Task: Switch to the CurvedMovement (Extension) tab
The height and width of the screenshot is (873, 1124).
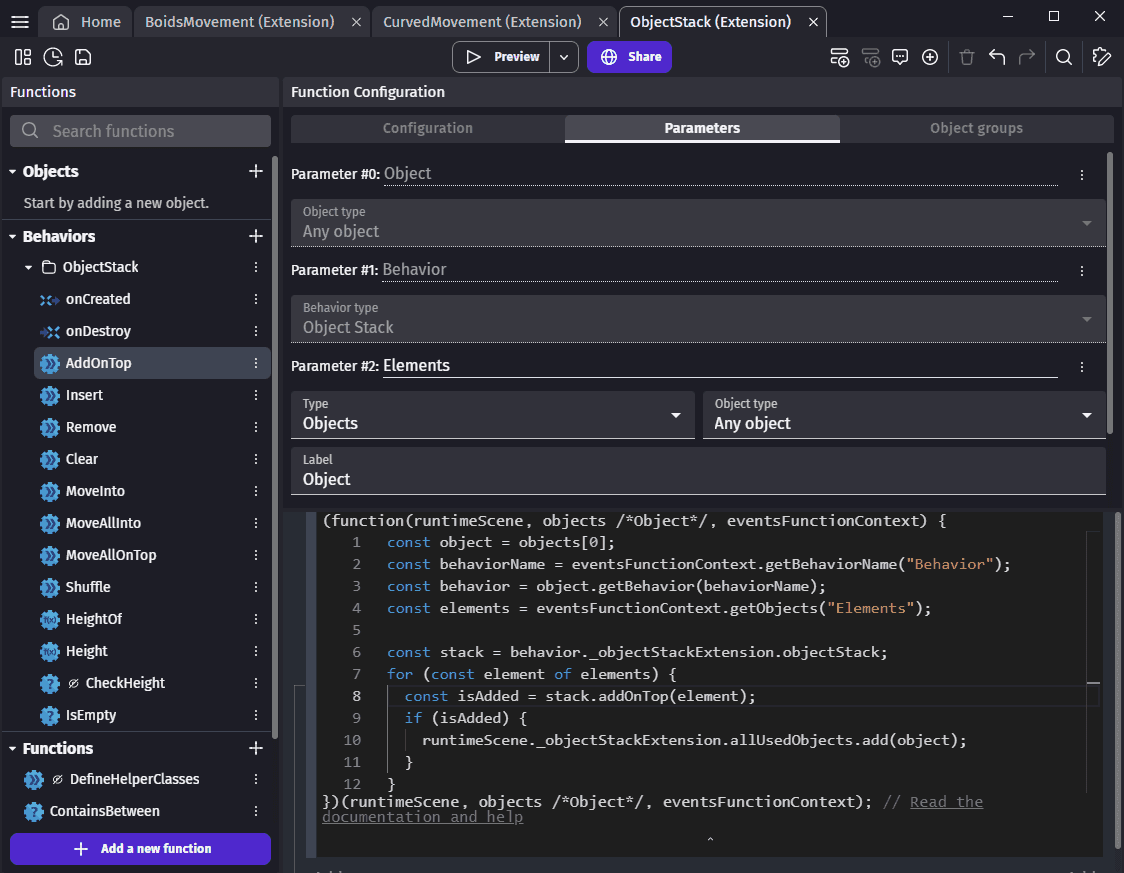Action: [482, 21]
